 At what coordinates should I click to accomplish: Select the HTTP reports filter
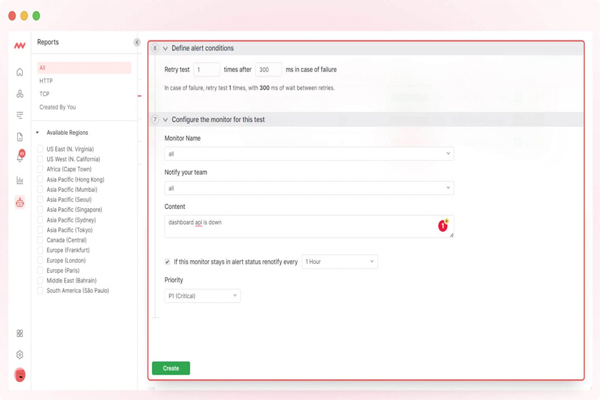point(46,81)
